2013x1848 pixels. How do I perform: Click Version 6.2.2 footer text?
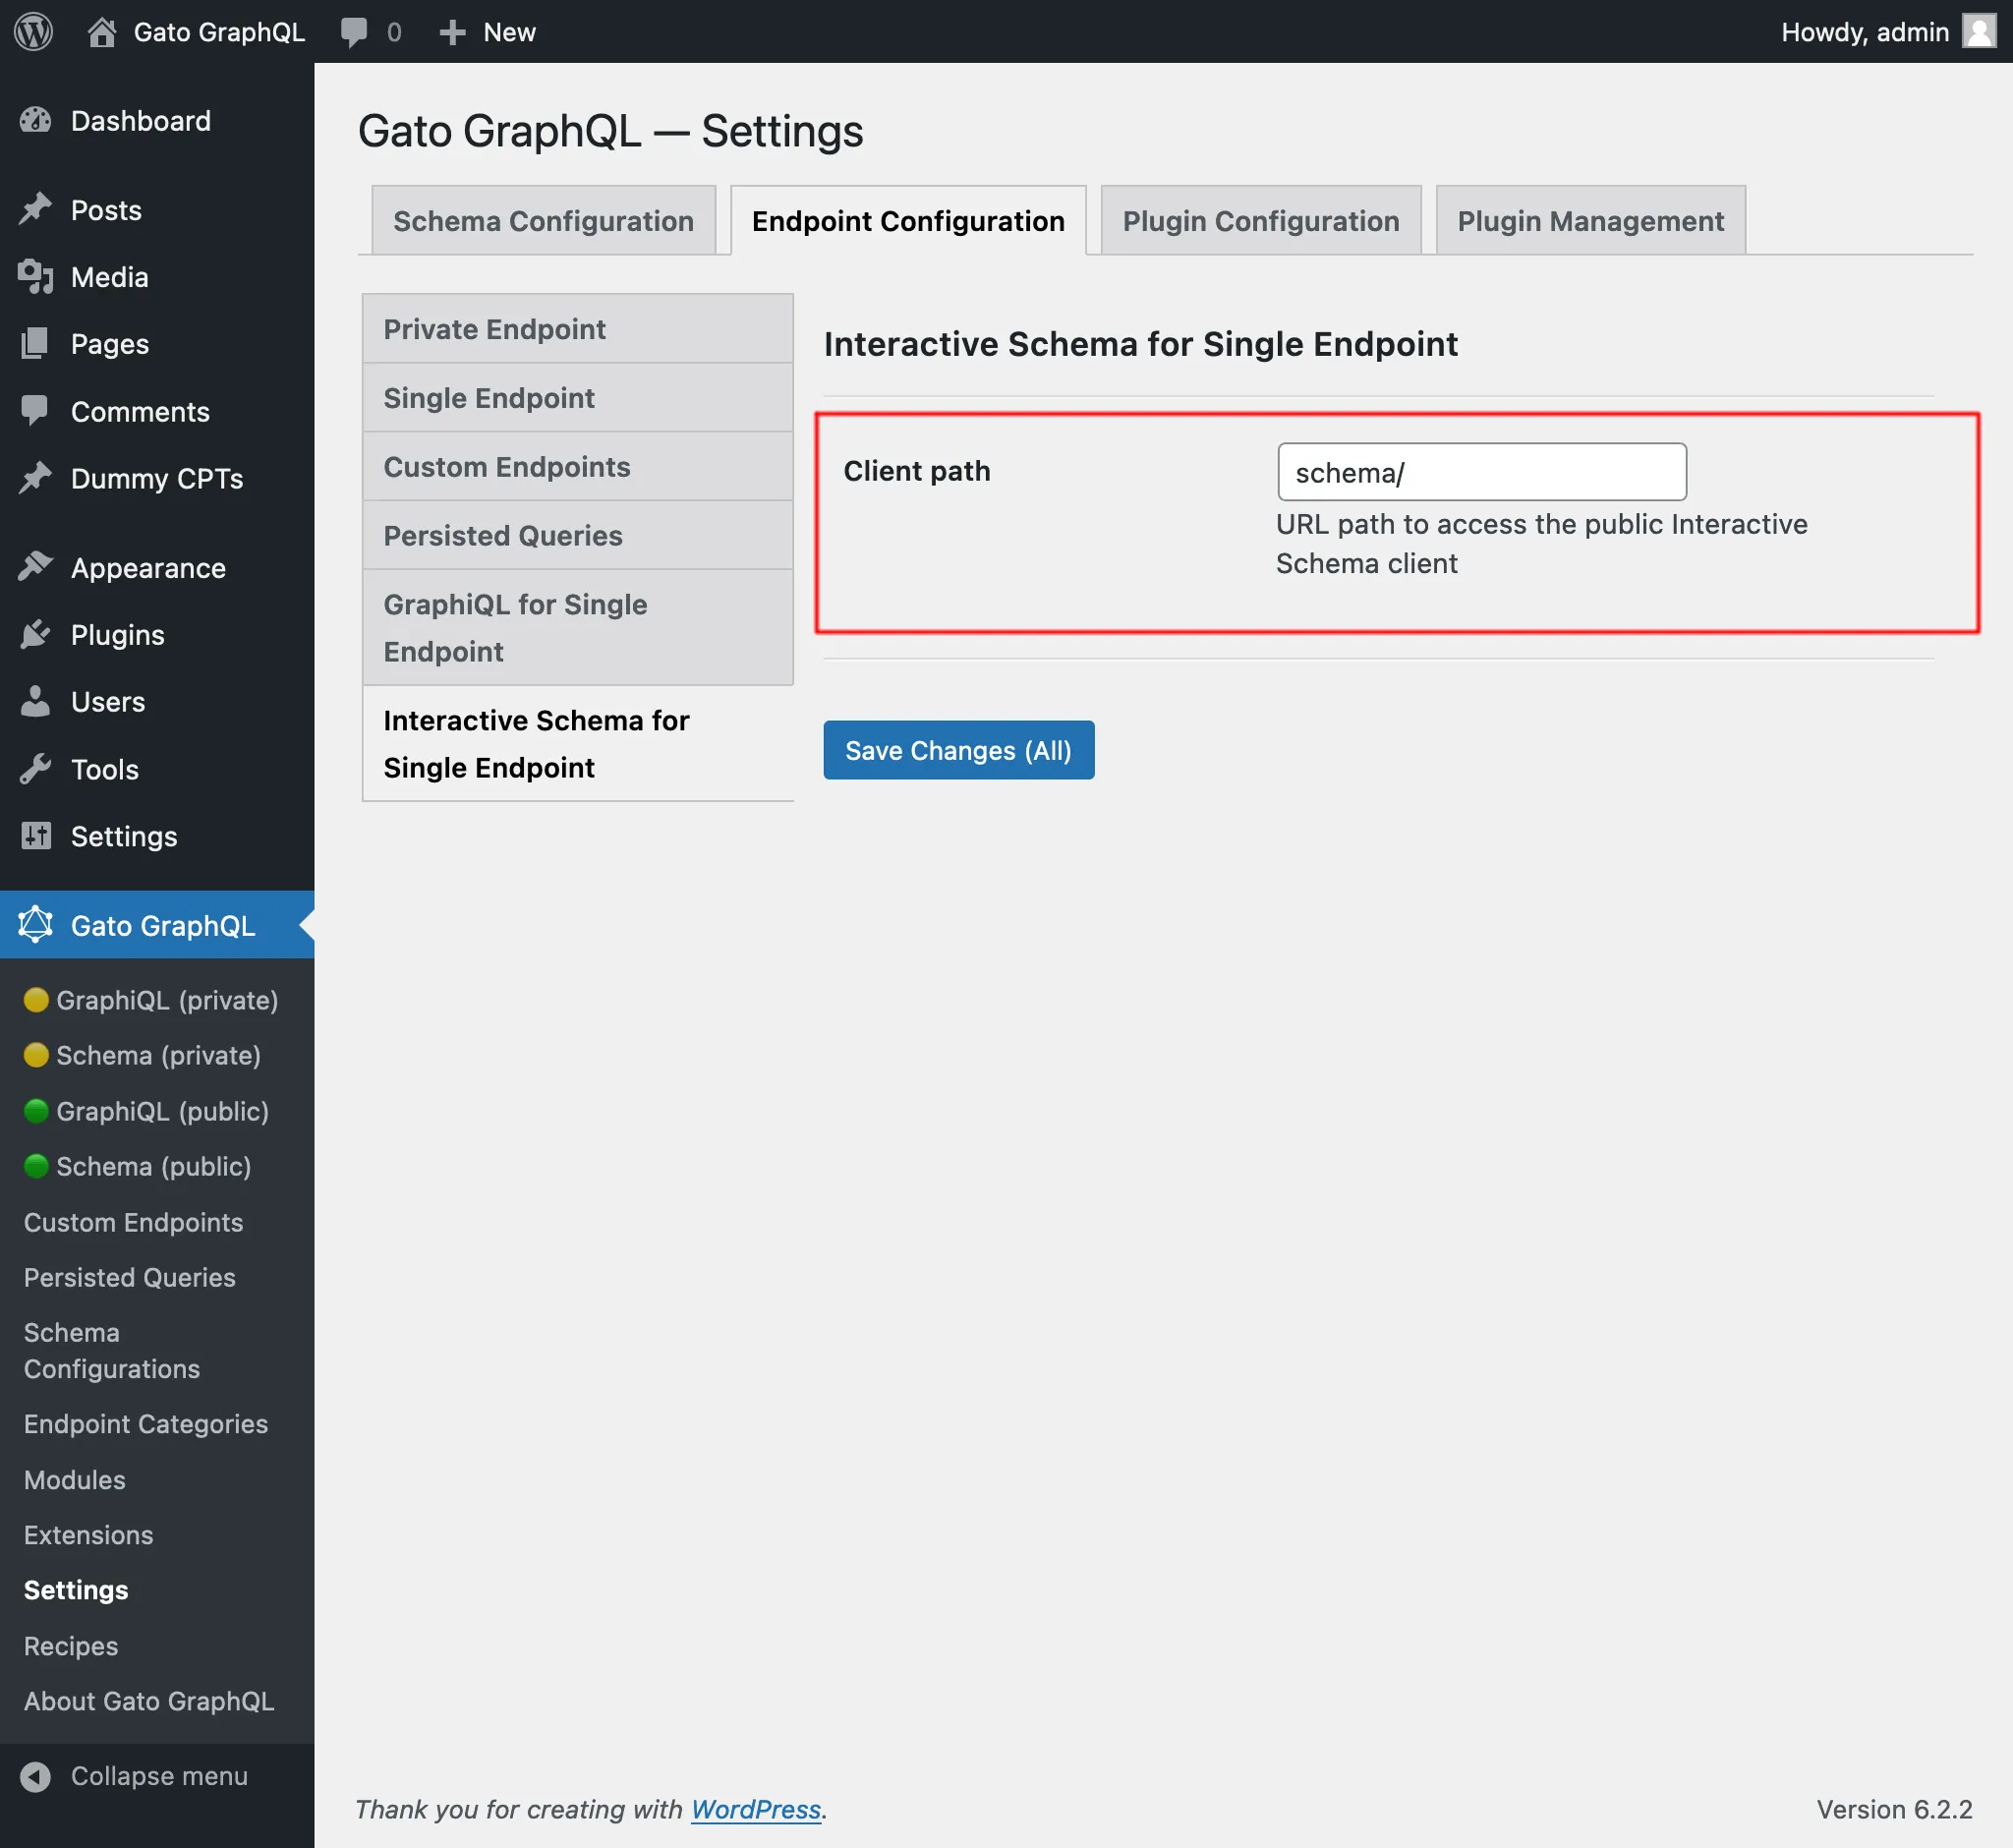point(1894,1809)
